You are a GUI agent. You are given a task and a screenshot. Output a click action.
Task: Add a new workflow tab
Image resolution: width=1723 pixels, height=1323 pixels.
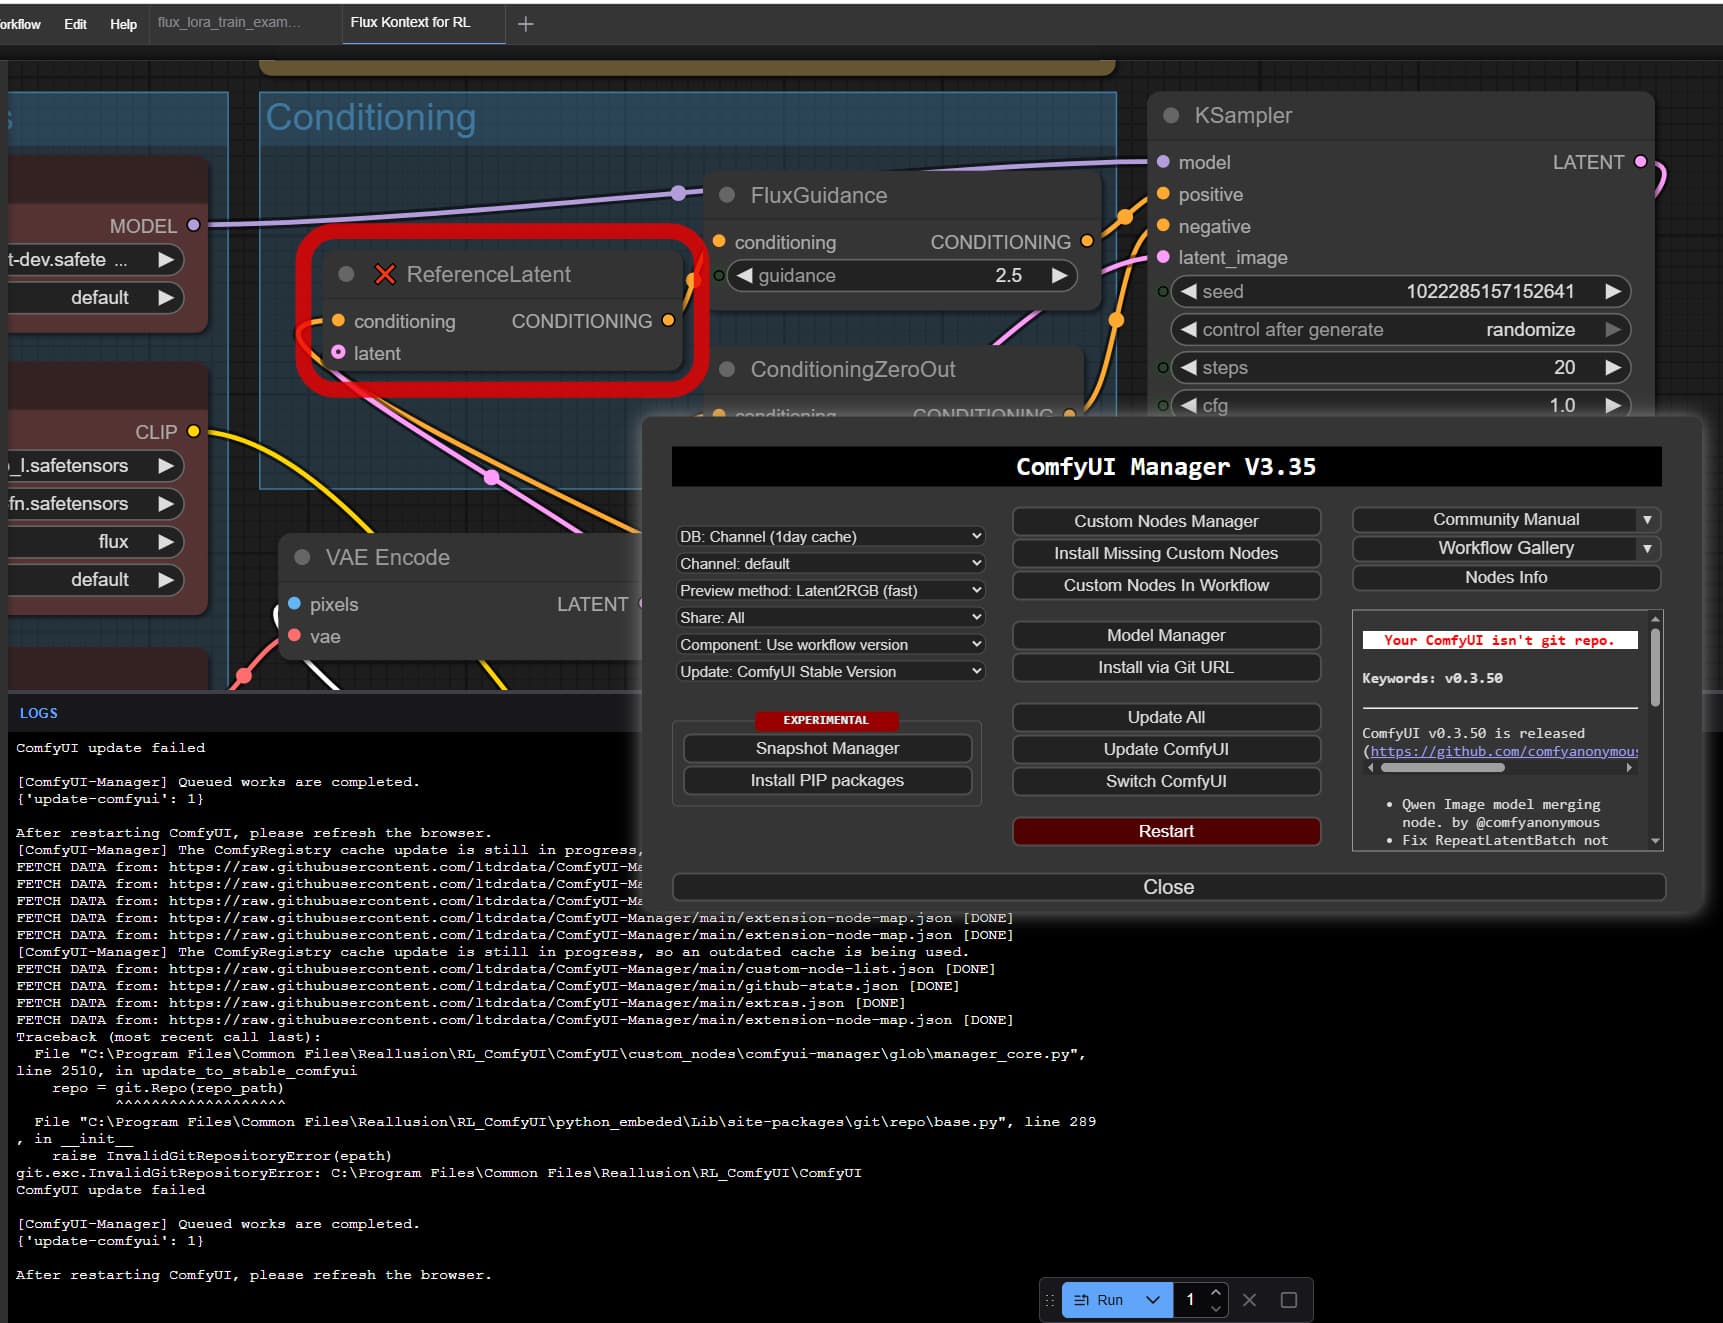[526, 24]
